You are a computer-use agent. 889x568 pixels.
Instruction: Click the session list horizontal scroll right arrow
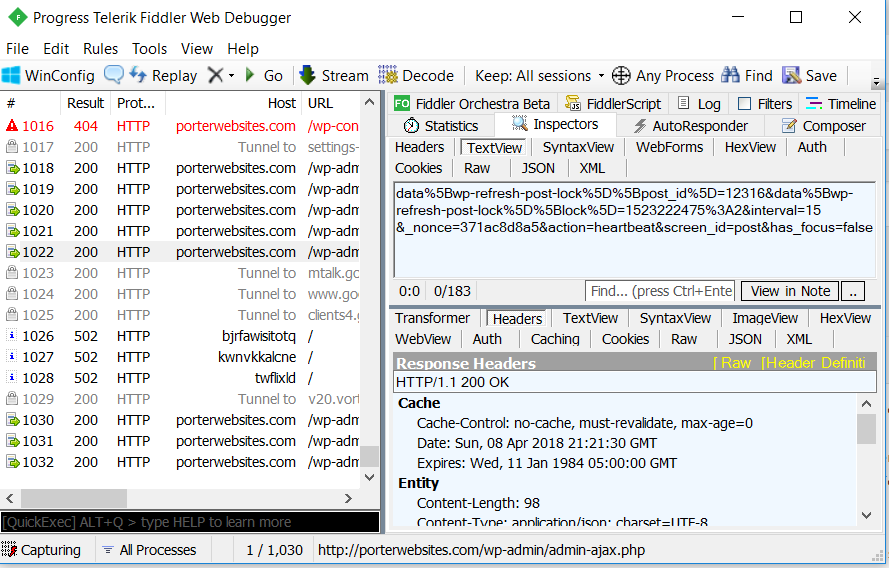[348, 498]
